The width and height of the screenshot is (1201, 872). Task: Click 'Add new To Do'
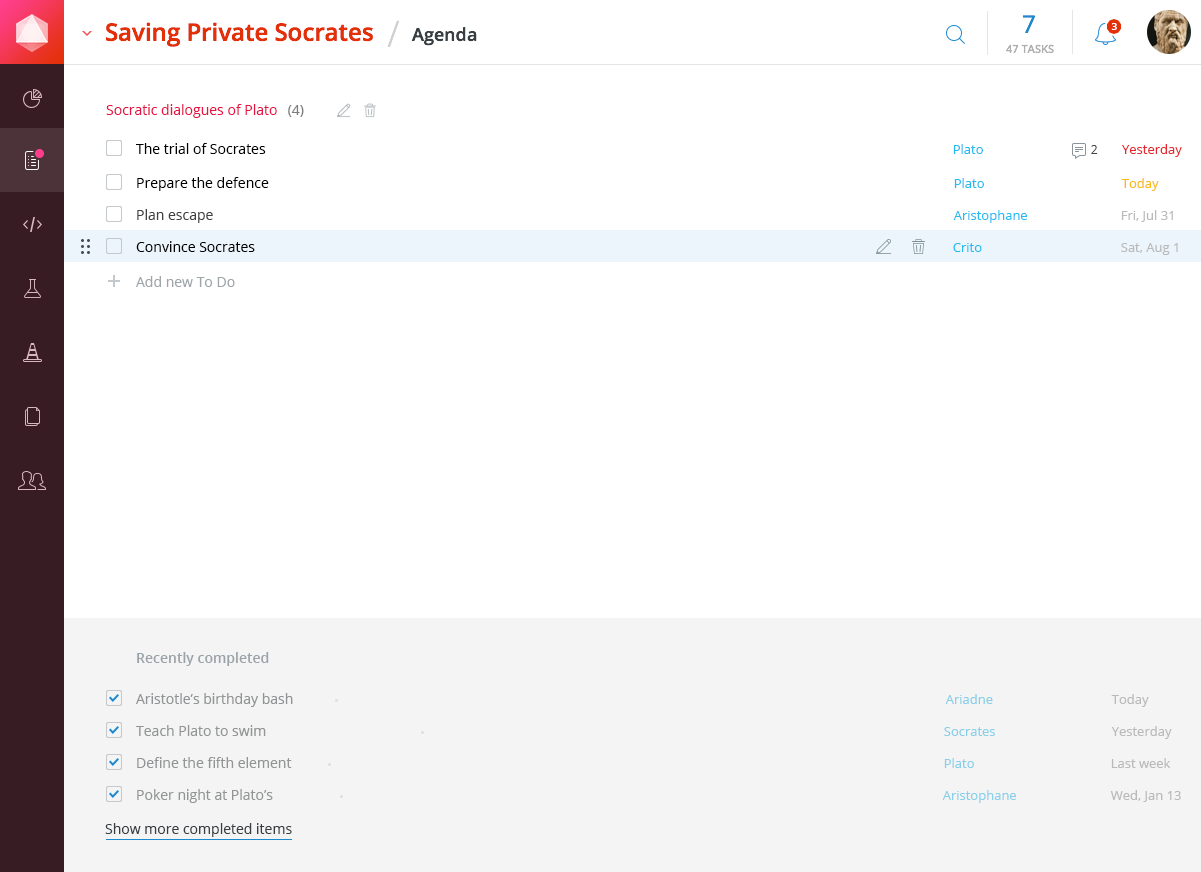(x=185, y=281)
